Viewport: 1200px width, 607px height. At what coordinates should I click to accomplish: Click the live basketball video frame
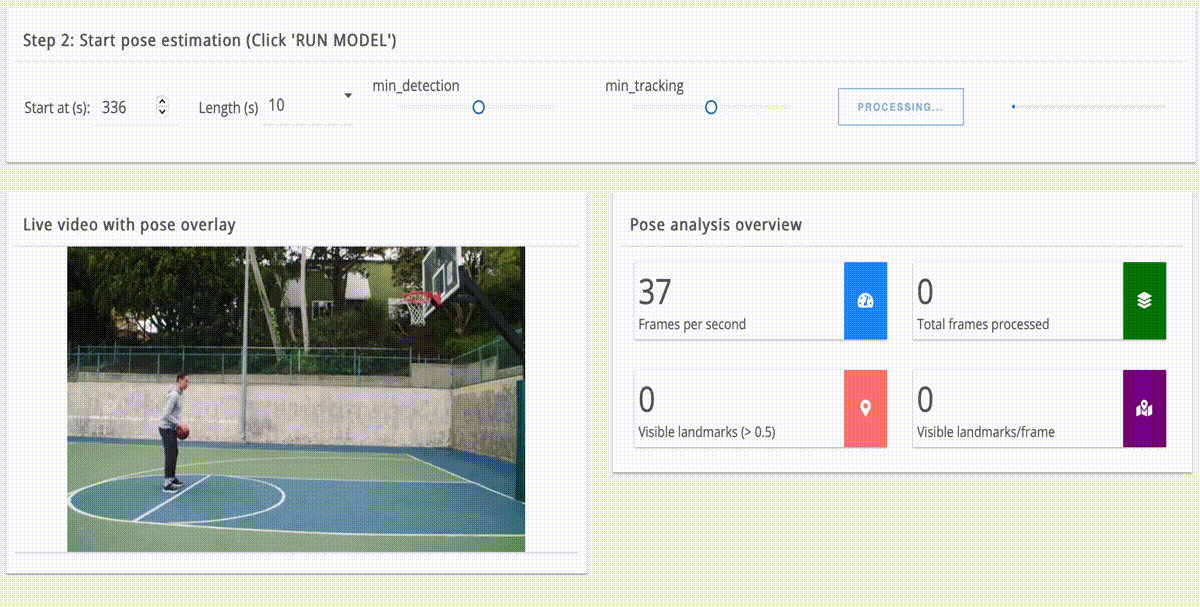[296, 399]
